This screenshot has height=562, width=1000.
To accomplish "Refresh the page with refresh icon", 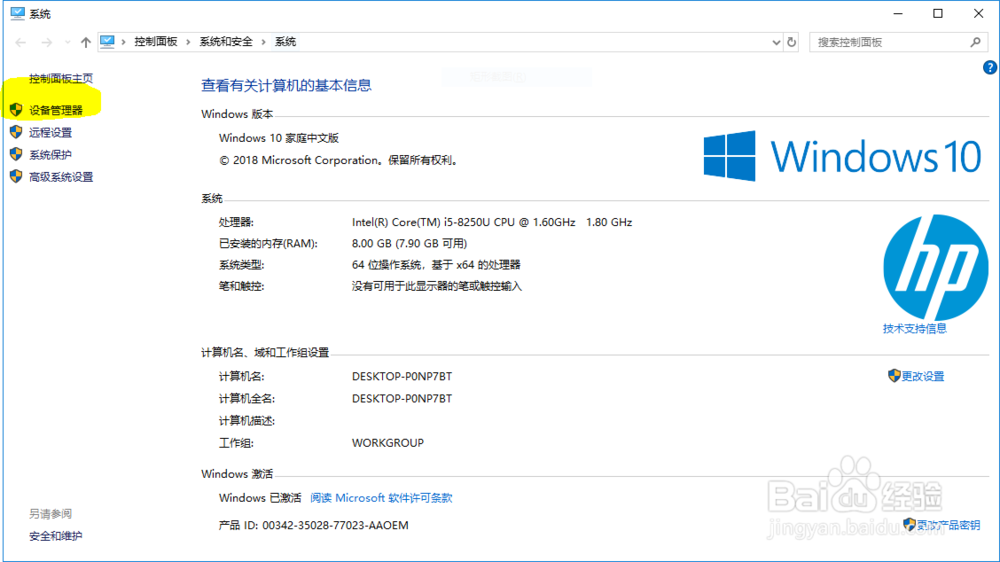I will pyautogui.click(x=791, y=42).
